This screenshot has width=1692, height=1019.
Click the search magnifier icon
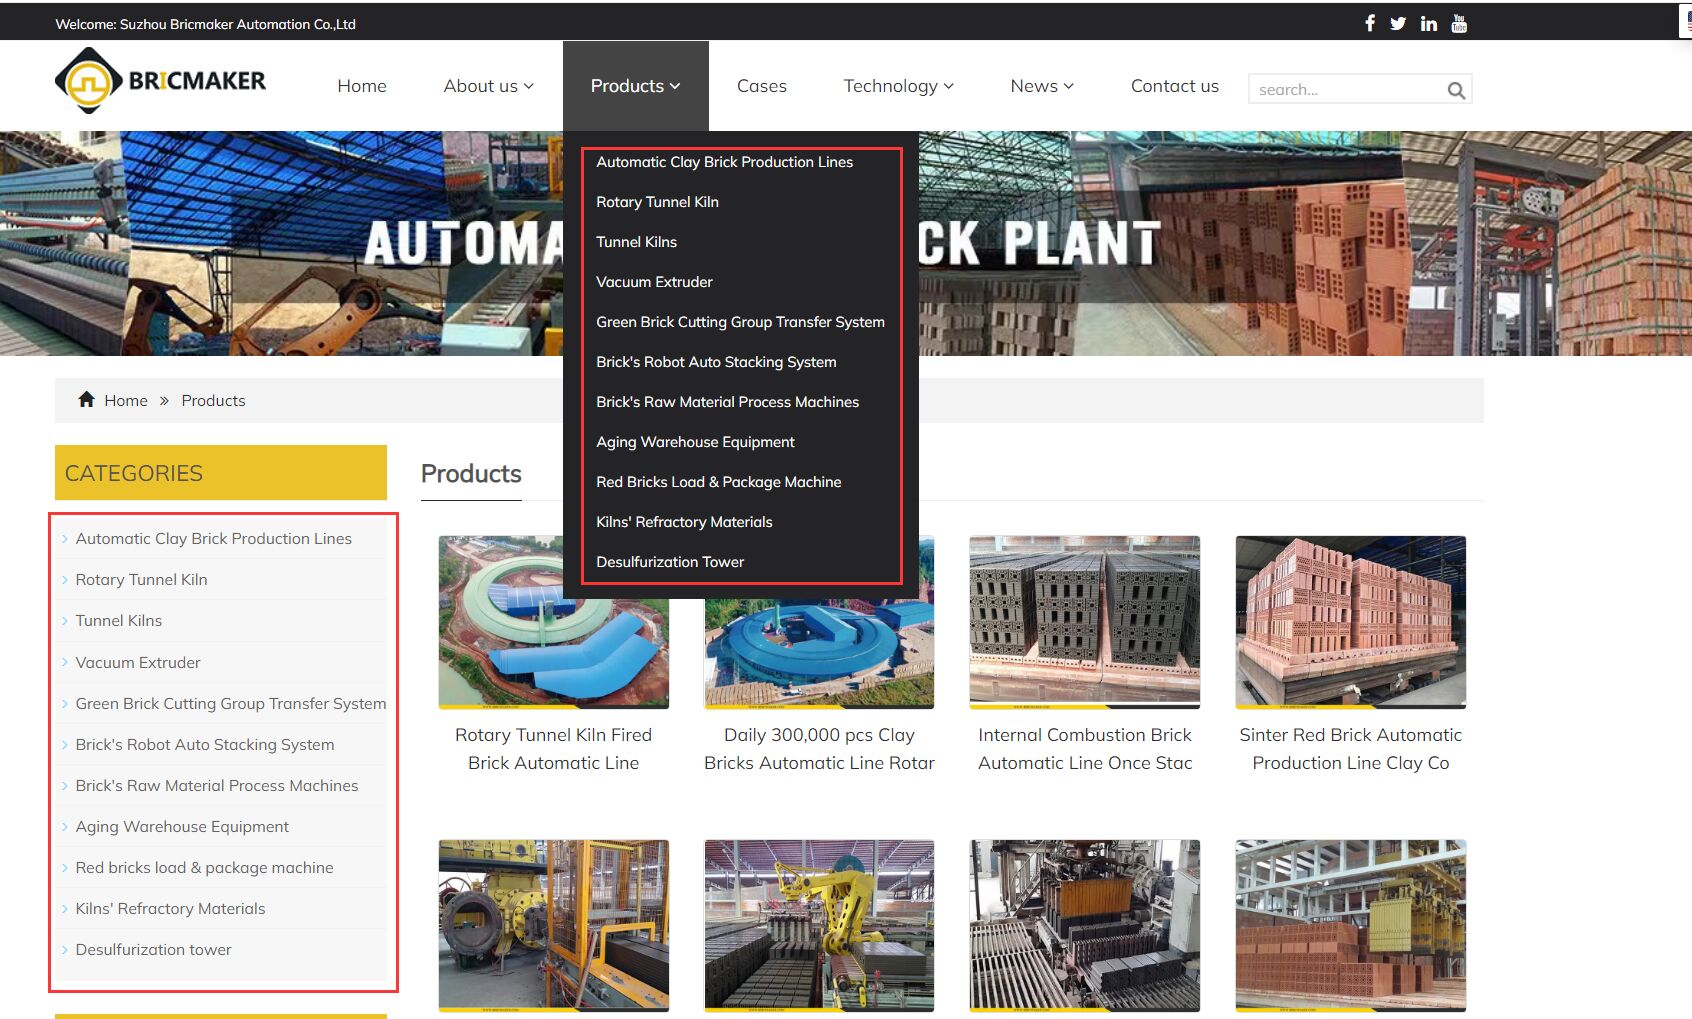pyautogui.click(x=1456, y=90)
